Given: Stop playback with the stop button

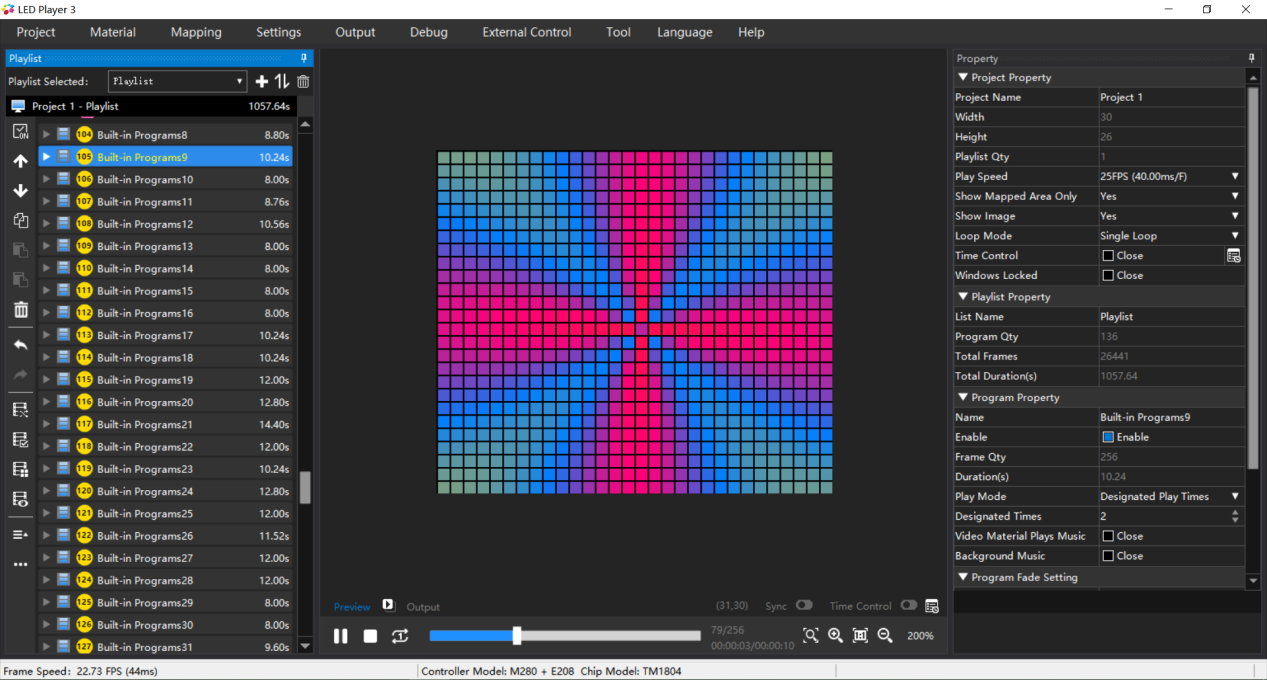Looking at the screenshot, I should point(370,636).
